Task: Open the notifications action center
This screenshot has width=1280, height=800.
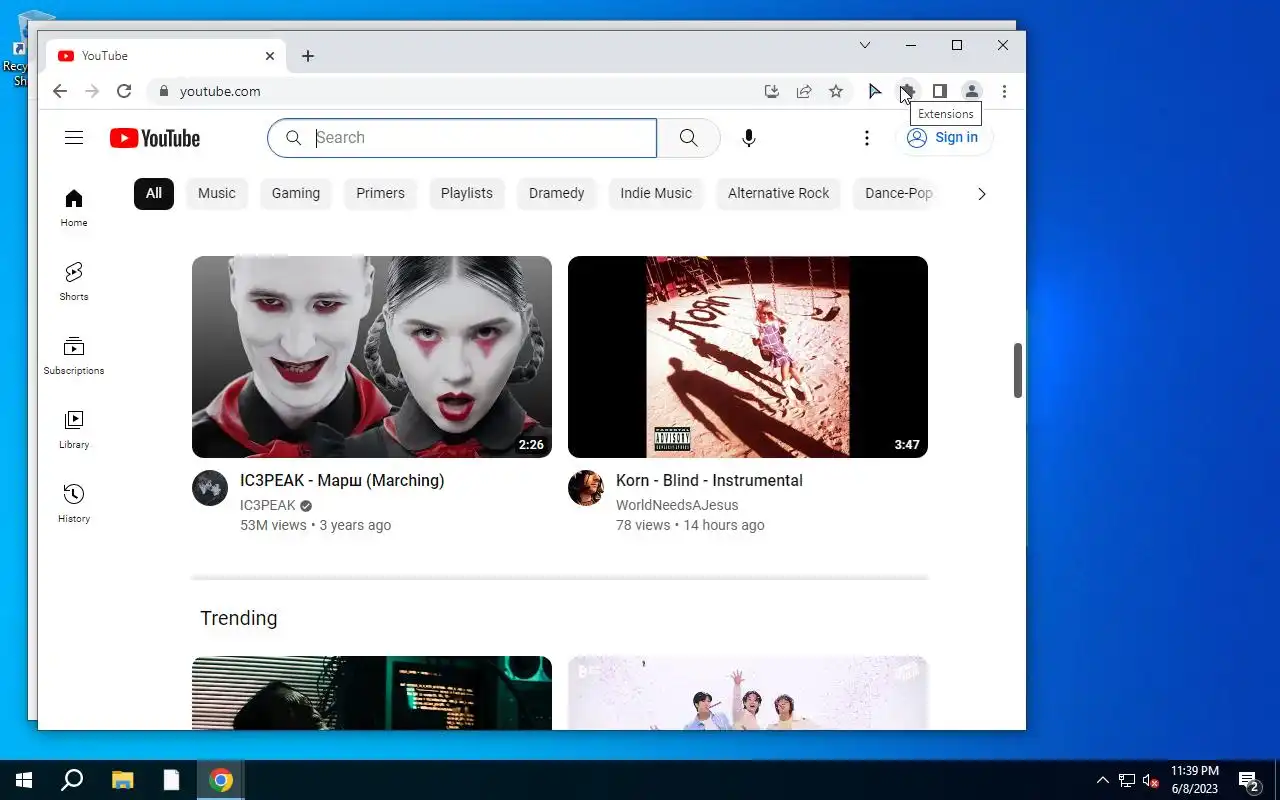Action: pos(1248,780)
